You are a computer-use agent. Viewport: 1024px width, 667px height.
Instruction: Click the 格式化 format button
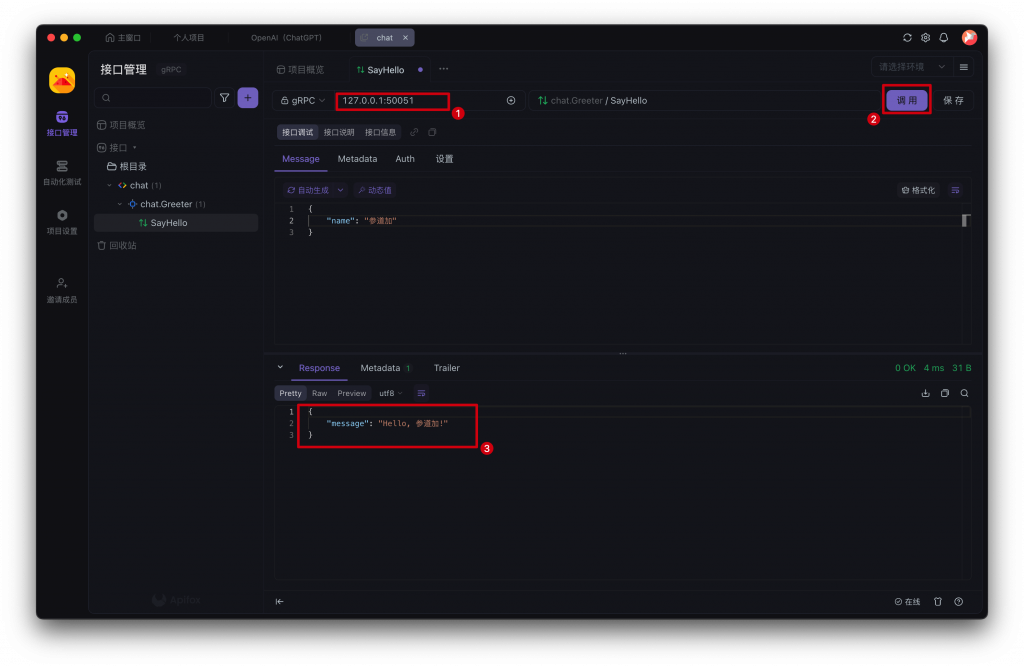(918, 190)
